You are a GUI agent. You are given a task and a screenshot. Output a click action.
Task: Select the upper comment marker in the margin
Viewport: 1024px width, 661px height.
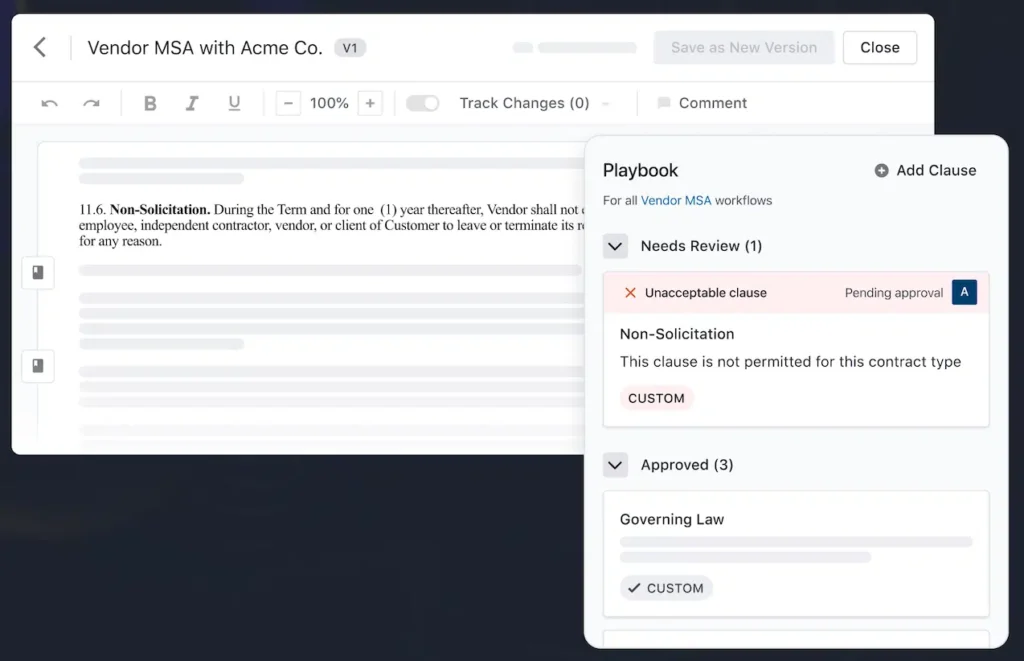38,272
